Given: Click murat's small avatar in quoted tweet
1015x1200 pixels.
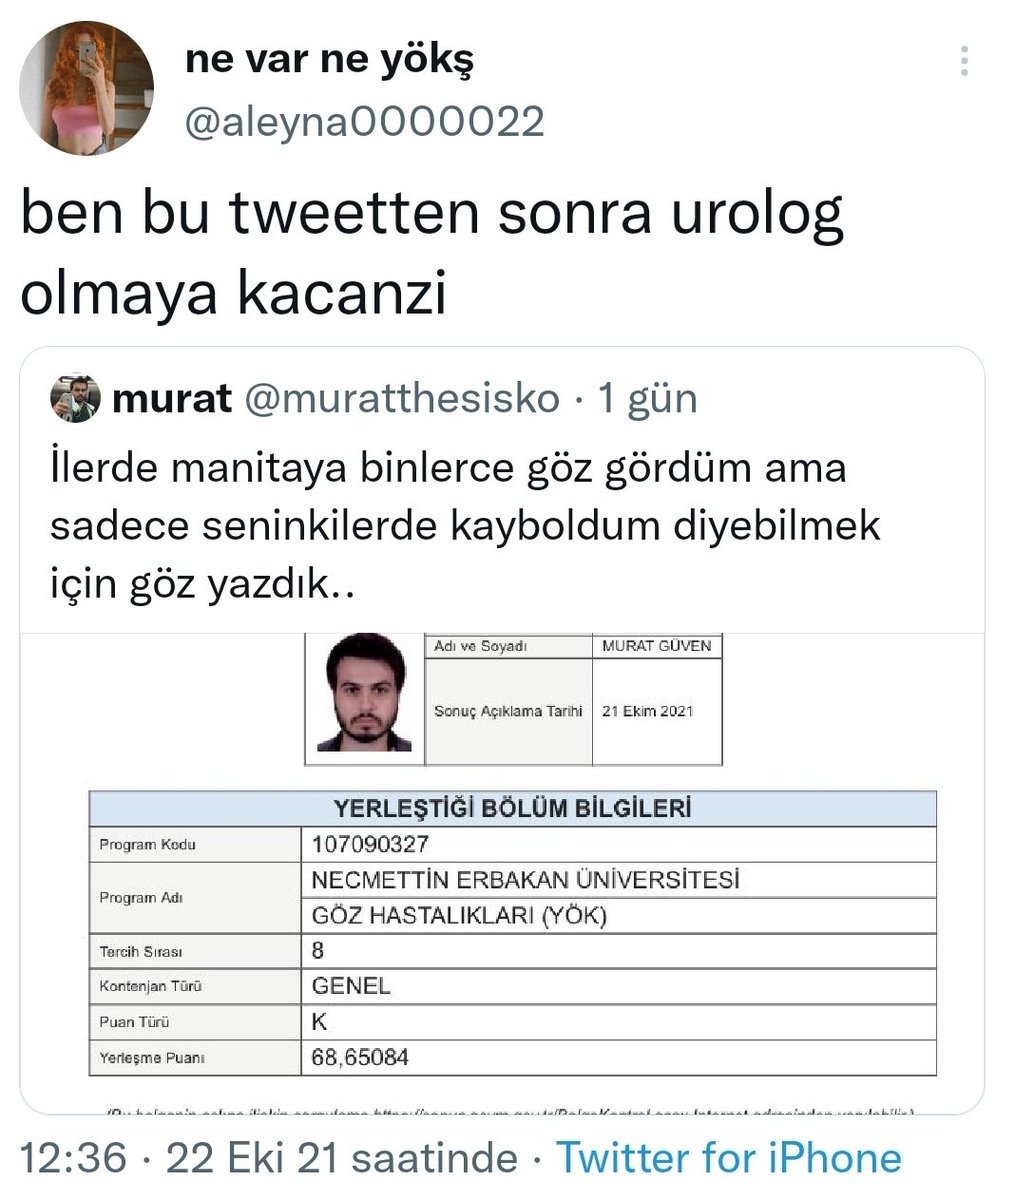Looking at the screenshot, I should [76, 398].
